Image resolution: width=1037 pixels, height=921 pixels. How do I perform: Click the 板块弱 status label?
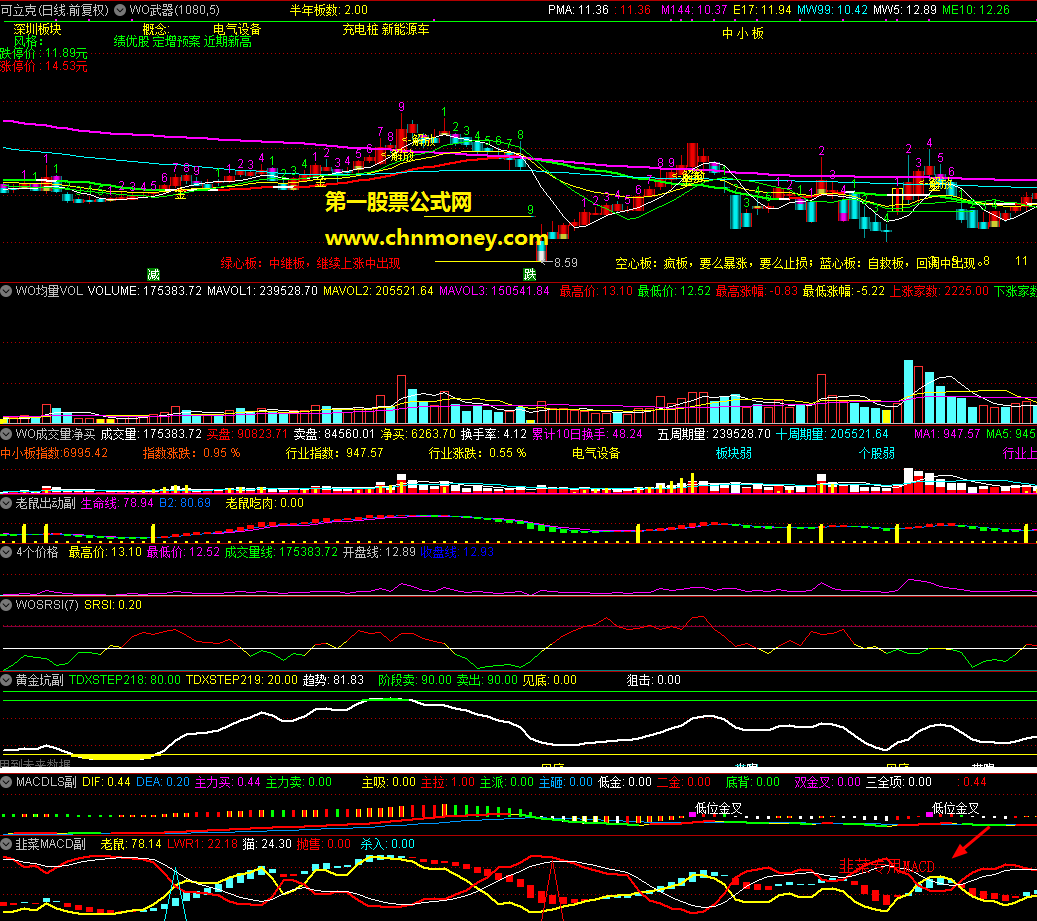click(x=733, y=454)
